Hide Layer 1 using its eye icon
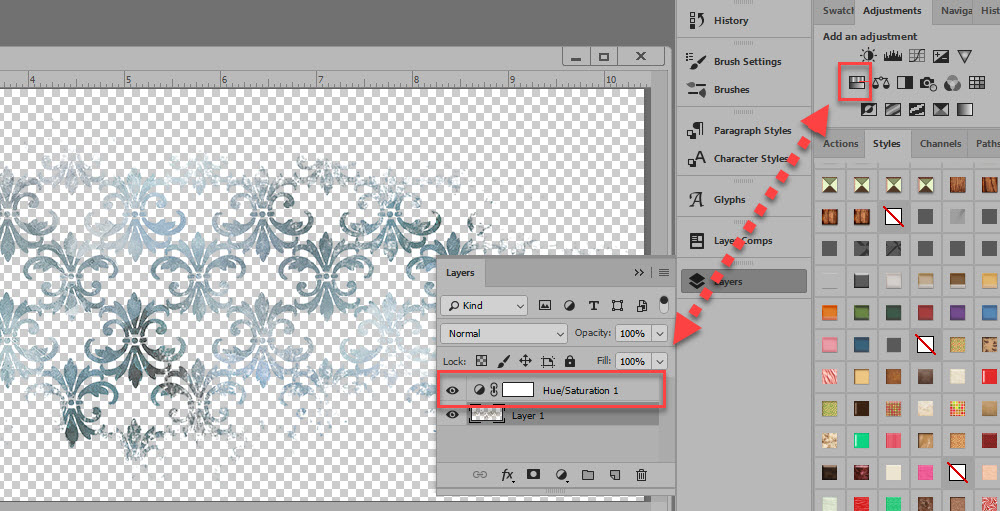Viewport: 1000px width, 511px height. pyautogui.click(x=452, y=415)
